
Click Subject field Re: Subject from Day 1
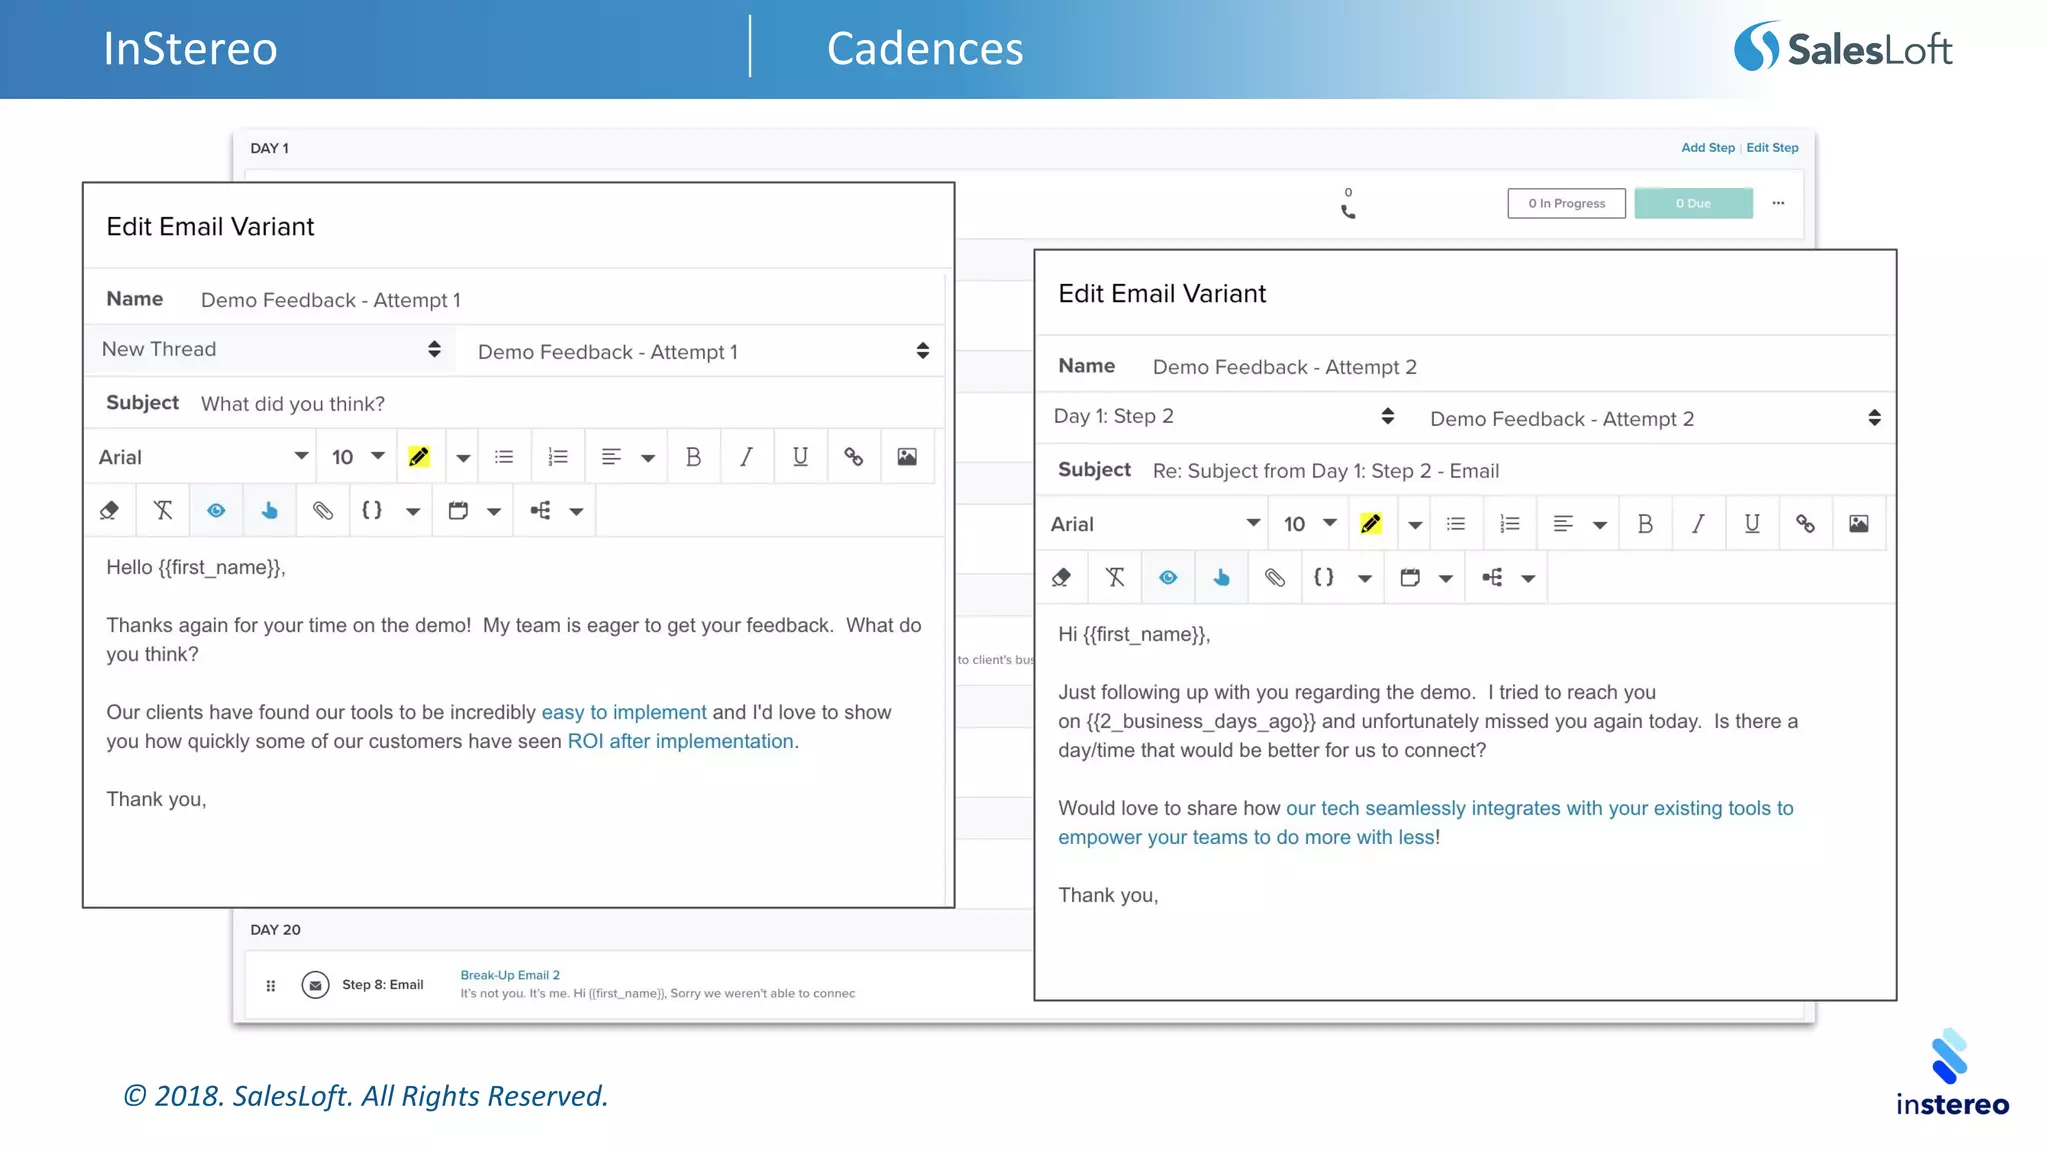pyautogui.click(x=1326, y=471)
